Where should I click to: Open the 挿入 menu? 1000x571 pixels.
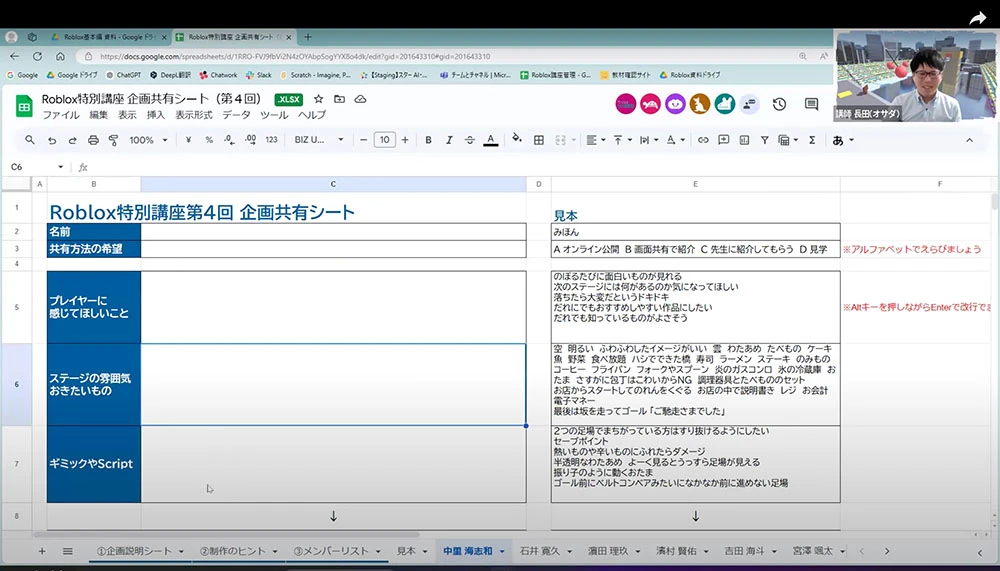156,115
